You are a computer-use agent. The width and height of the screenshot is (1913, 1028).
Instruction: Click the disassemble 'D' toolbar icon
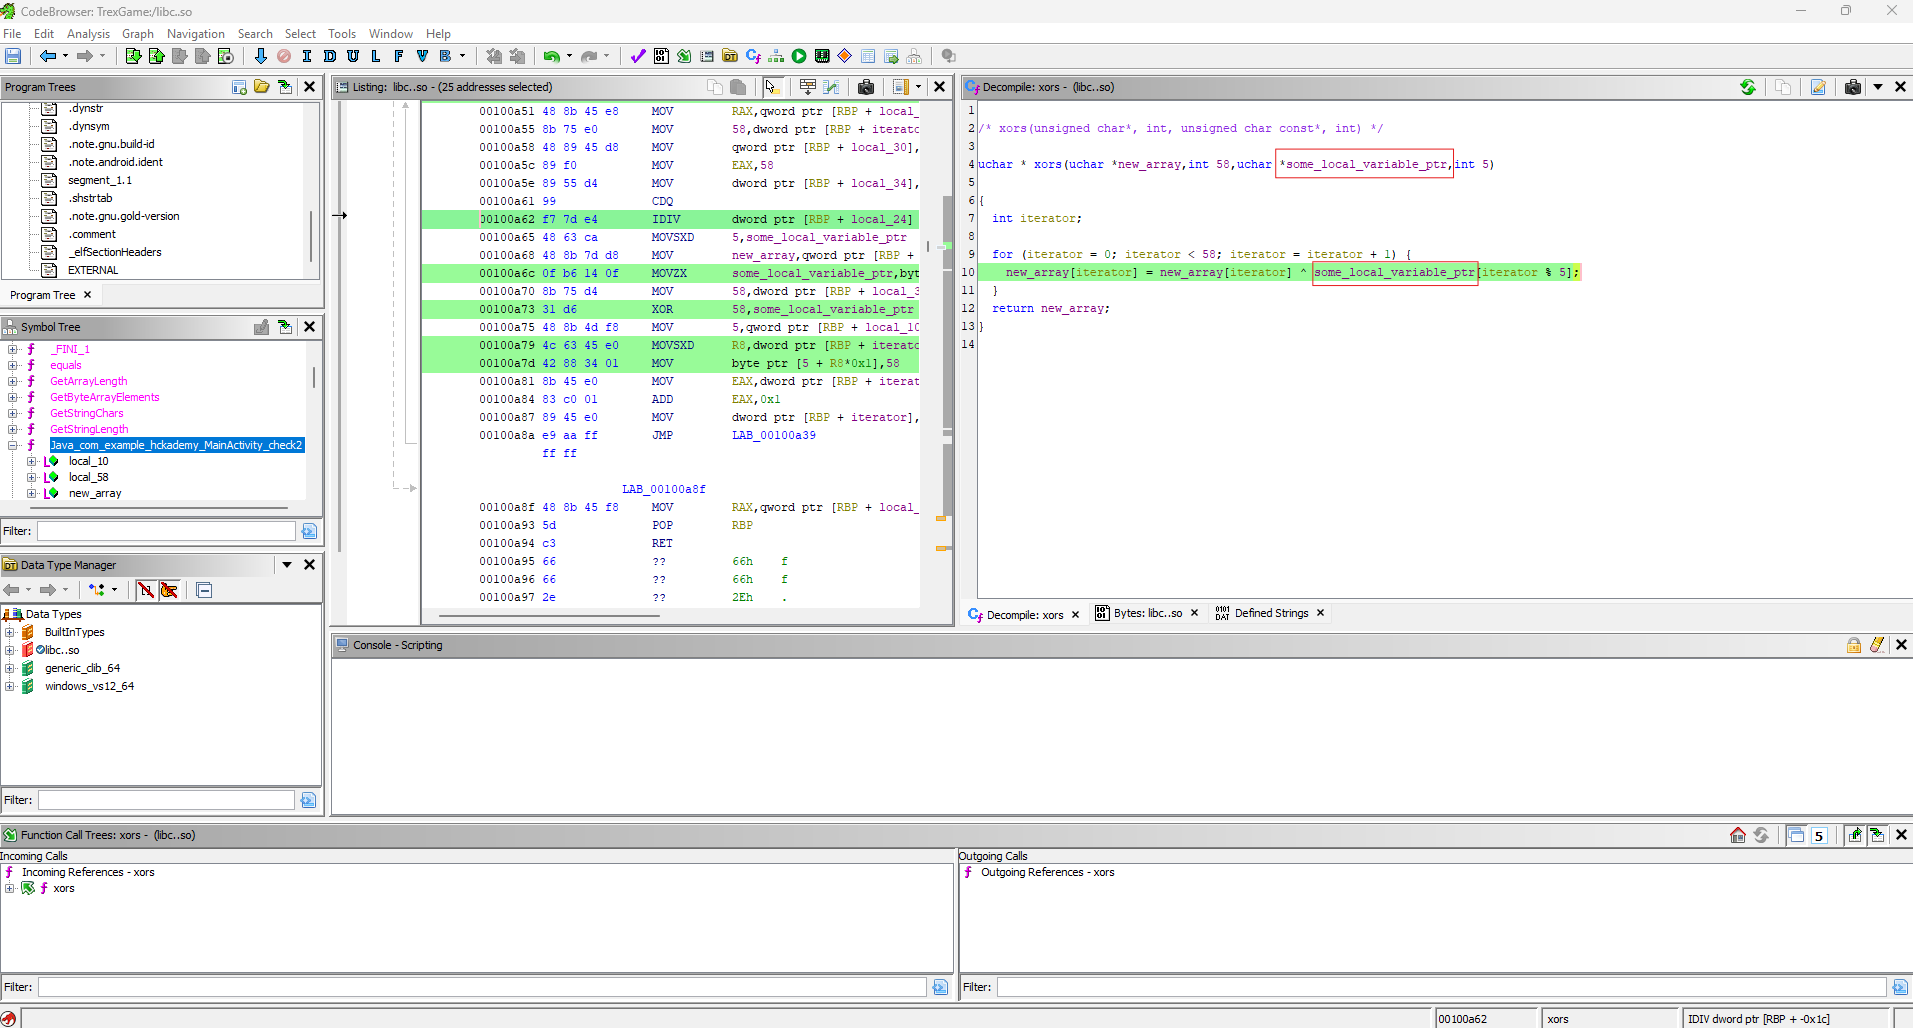click(x=330, y=56)
